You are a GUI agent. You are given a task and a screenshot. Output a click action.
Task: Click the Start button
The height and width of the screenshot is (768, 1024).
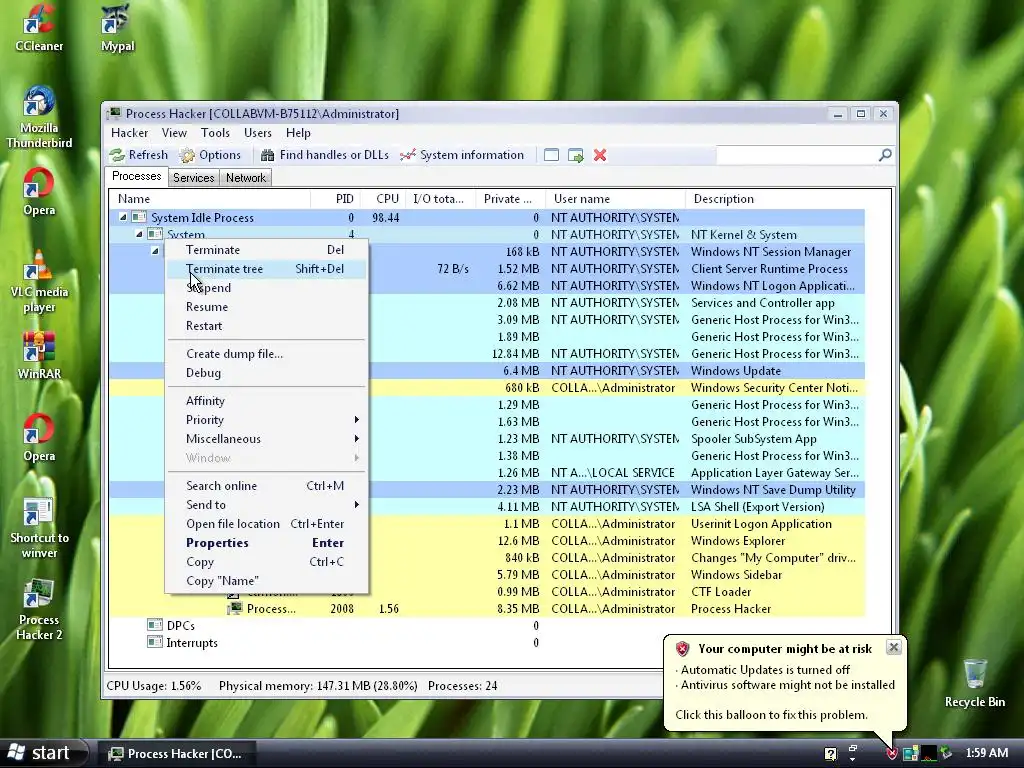(44, 754)
